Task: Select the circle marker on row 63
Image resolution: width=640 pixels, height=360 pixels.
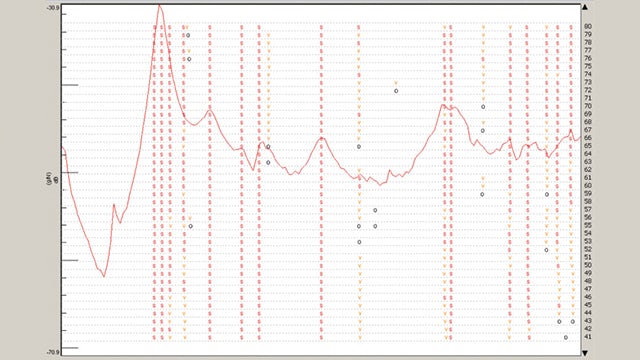Action: pos(268,162)
